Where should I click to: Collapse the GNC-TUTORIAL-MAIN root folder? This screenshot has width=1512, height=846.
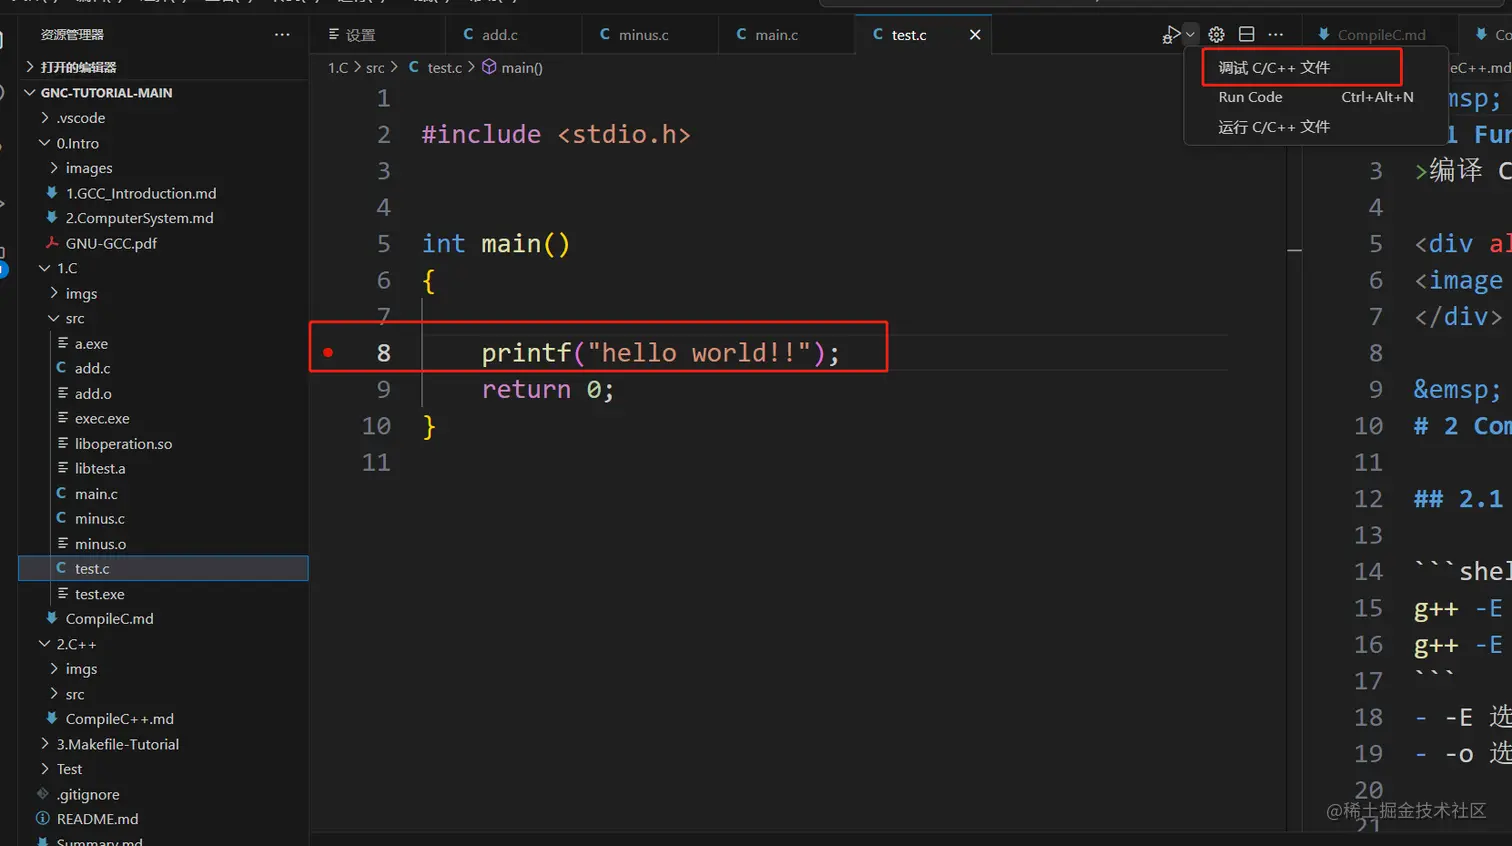click(x=164, y=92)
